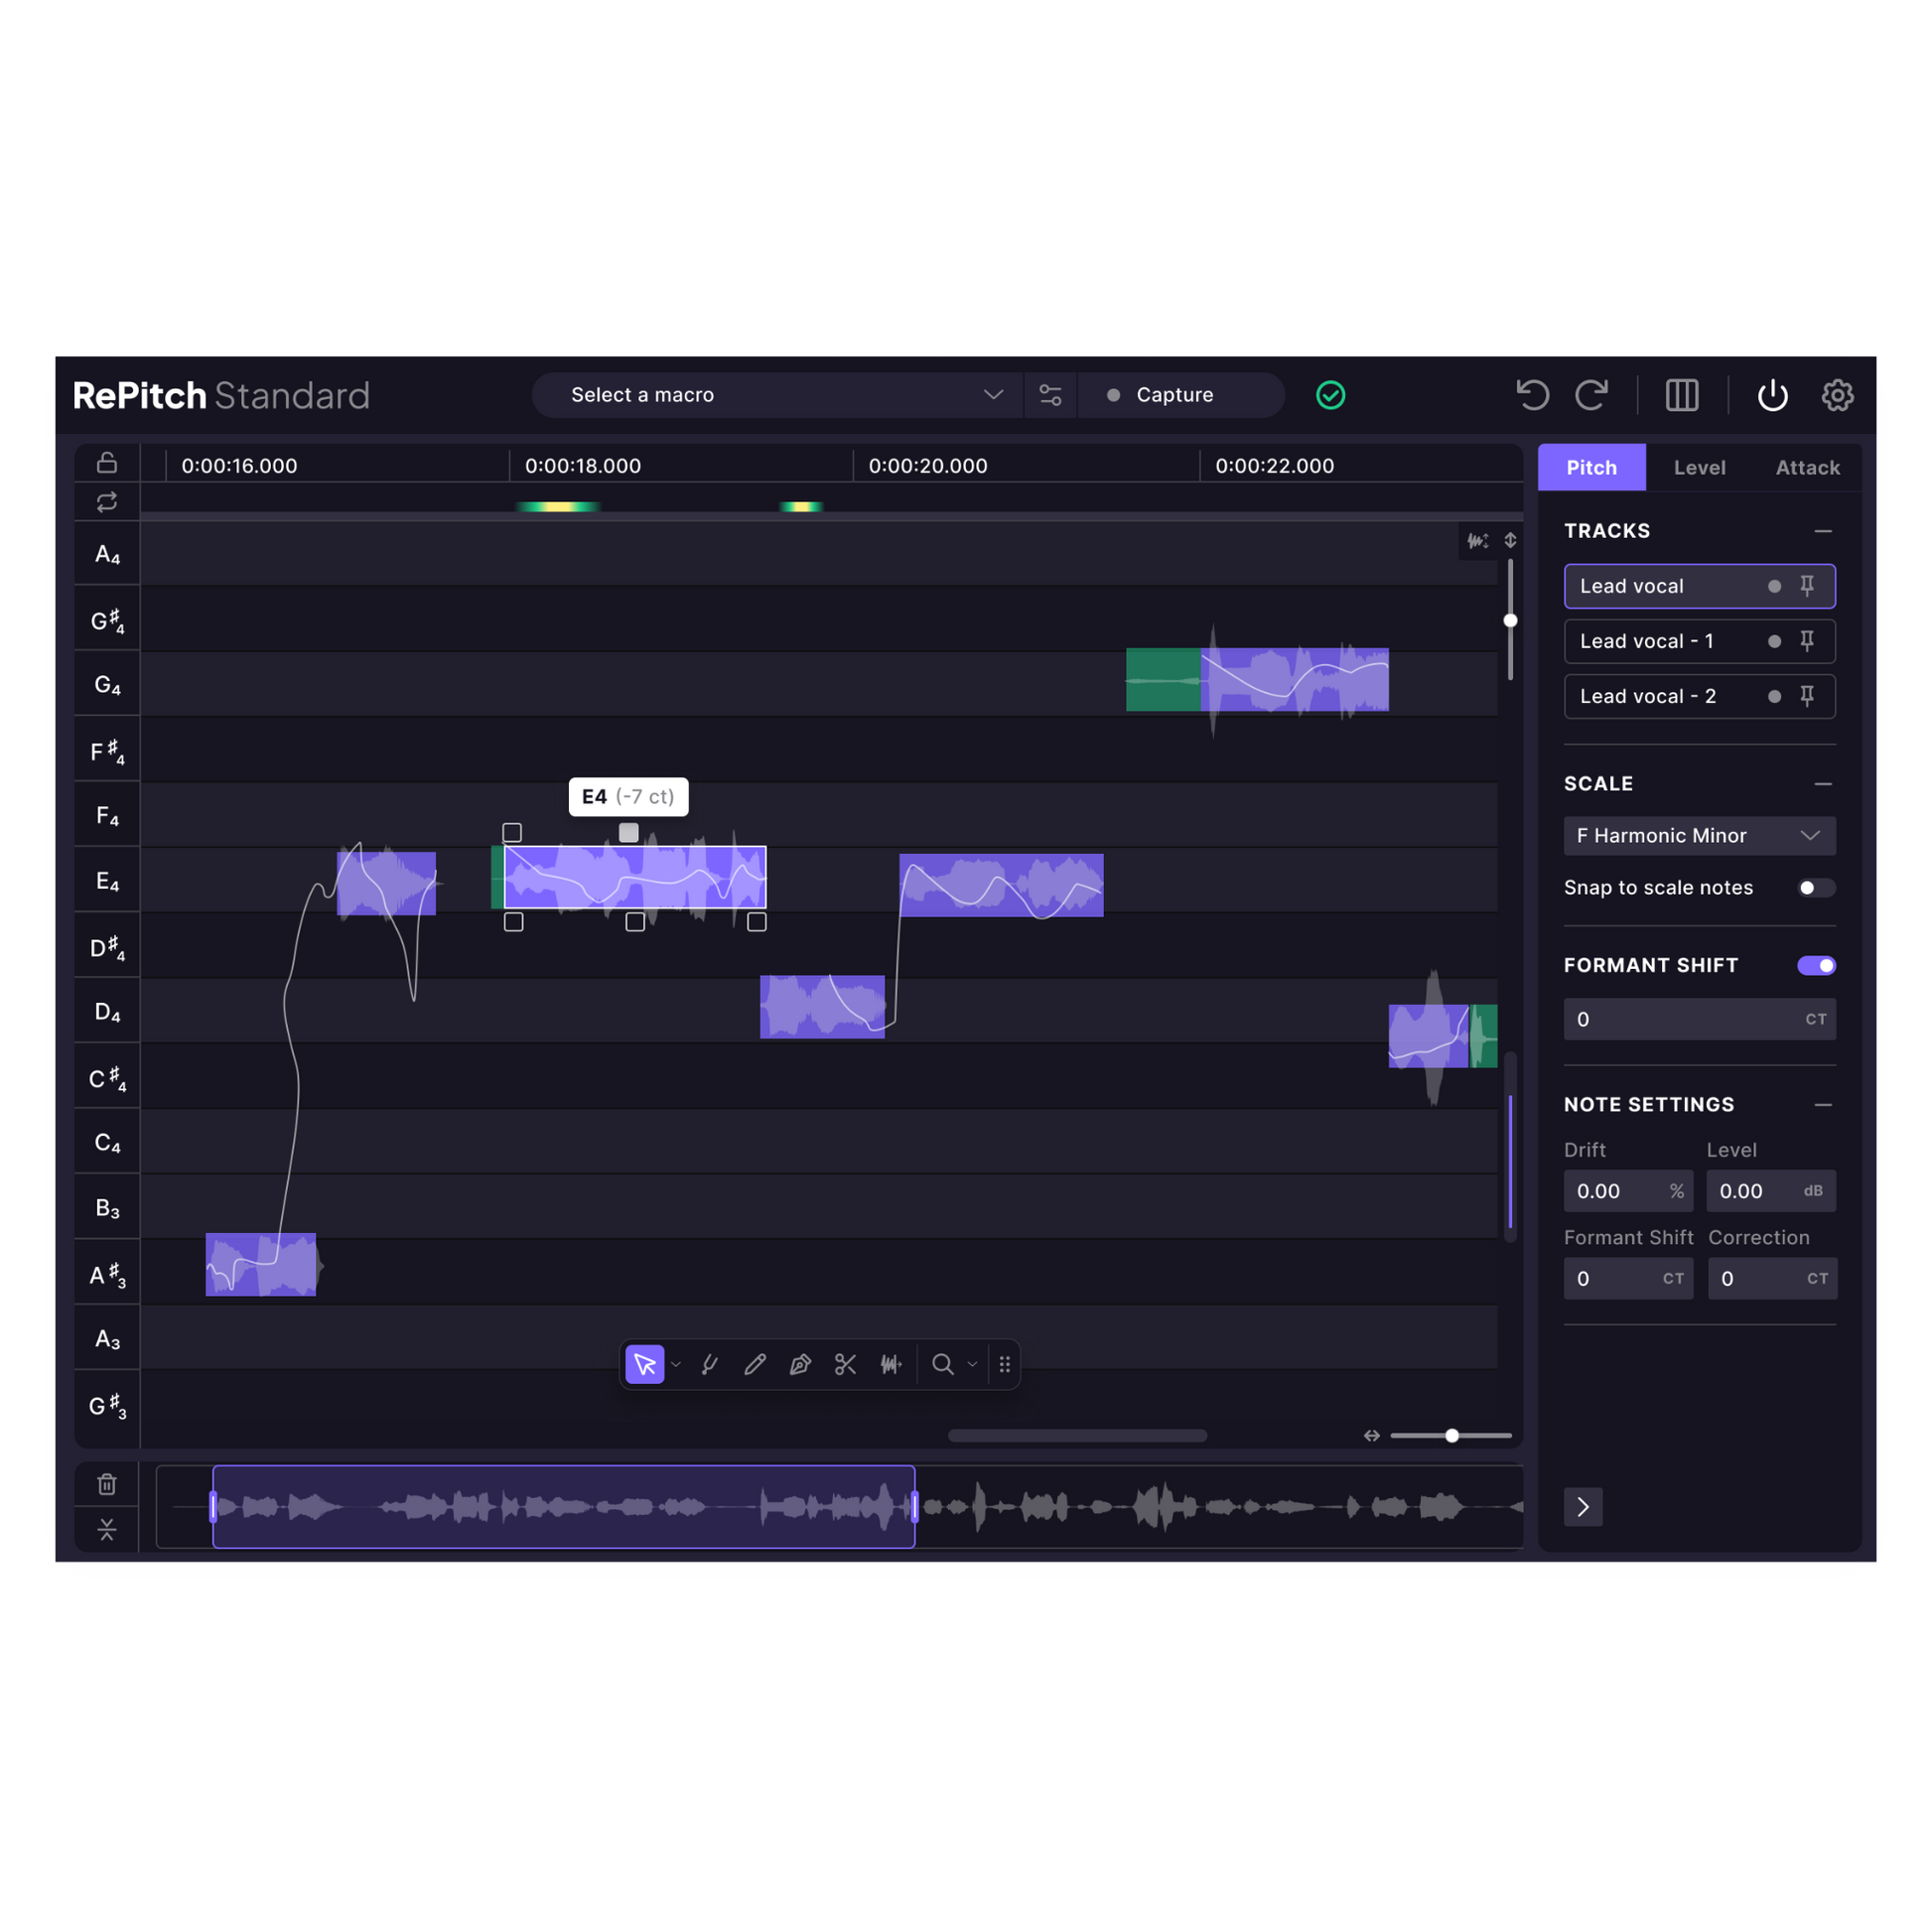The width and height of the screenshot is (1932, 1932).
Task: Click the horizontal zoom slider handle
Action: point(1452,1436)
